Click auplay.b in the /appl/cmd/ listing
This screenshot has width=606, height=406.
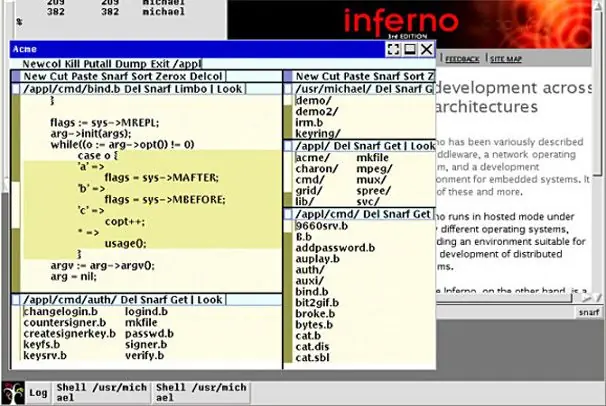(x=318, y=258)
